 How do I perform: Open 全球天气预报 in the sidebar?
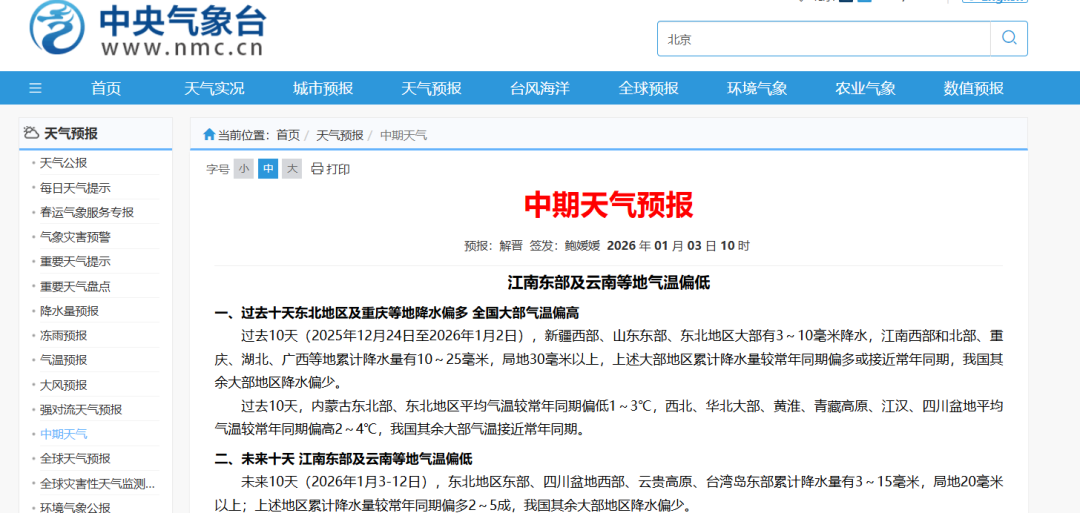75,459
